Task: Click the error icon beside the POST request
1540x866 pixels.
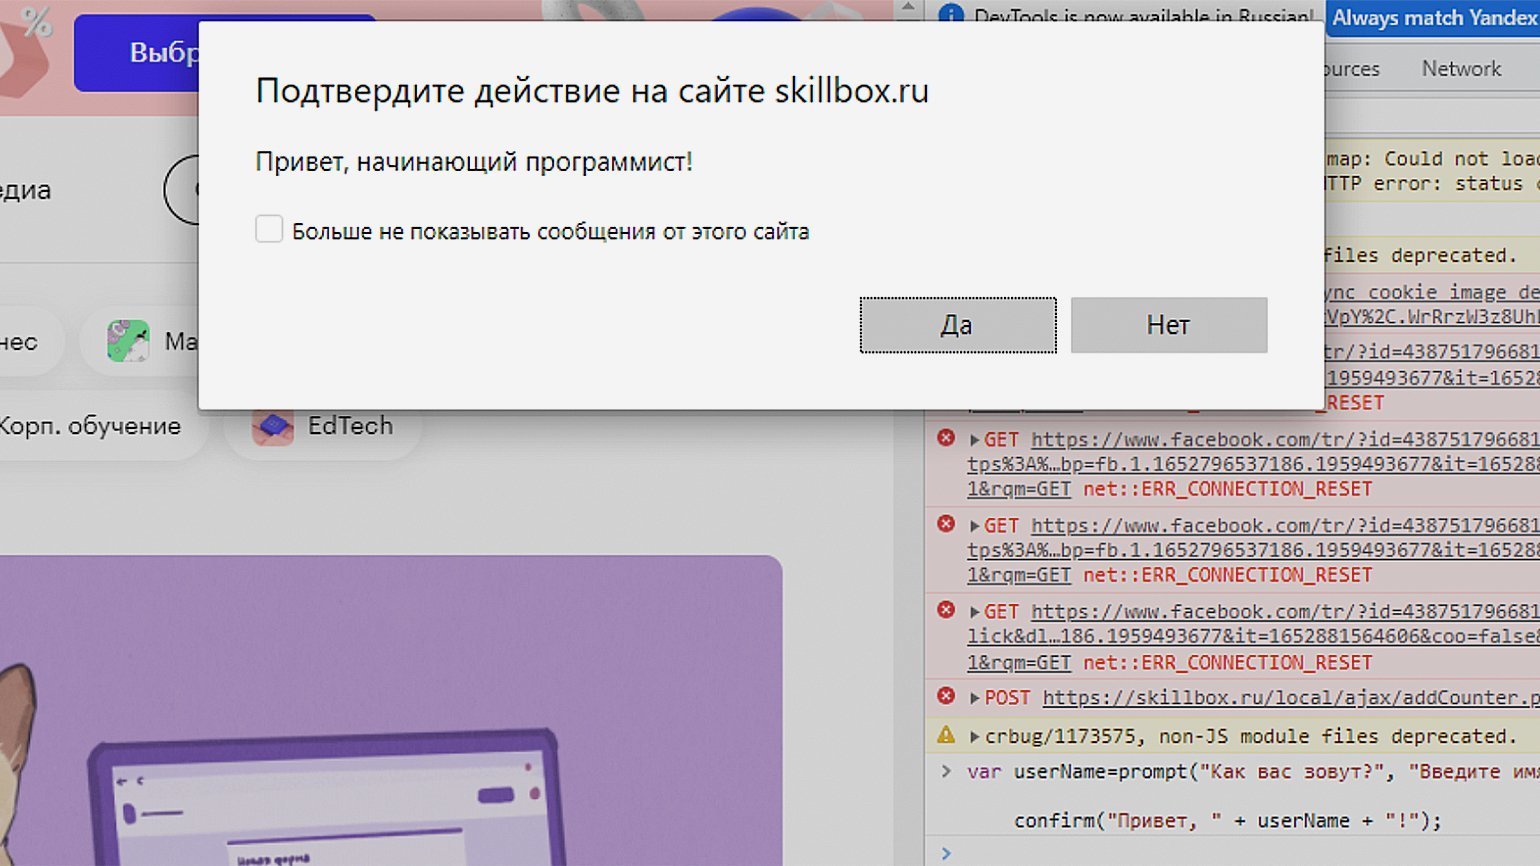Action: (946, 696)
